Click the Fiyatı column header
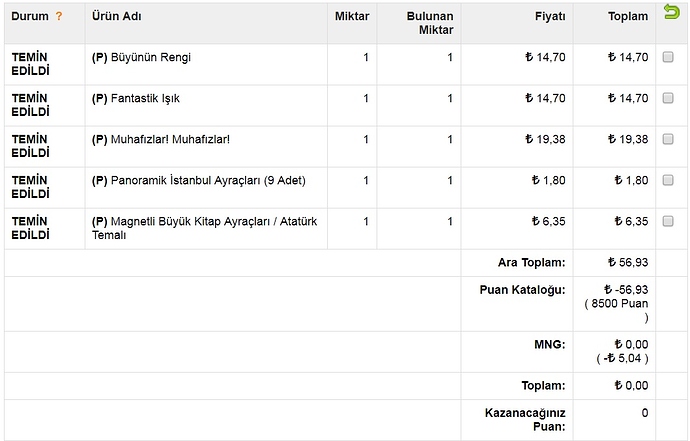 point(550,17)
